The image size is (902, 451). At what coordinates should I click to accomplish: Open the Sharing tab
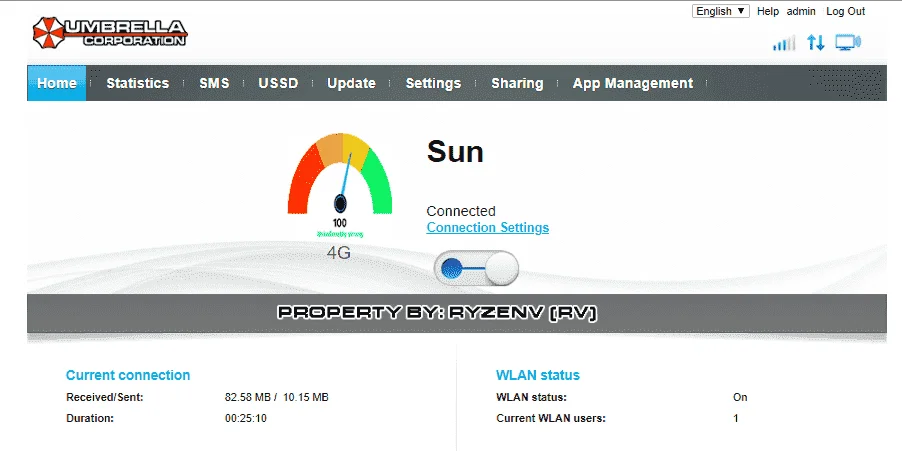pos(517,83)
